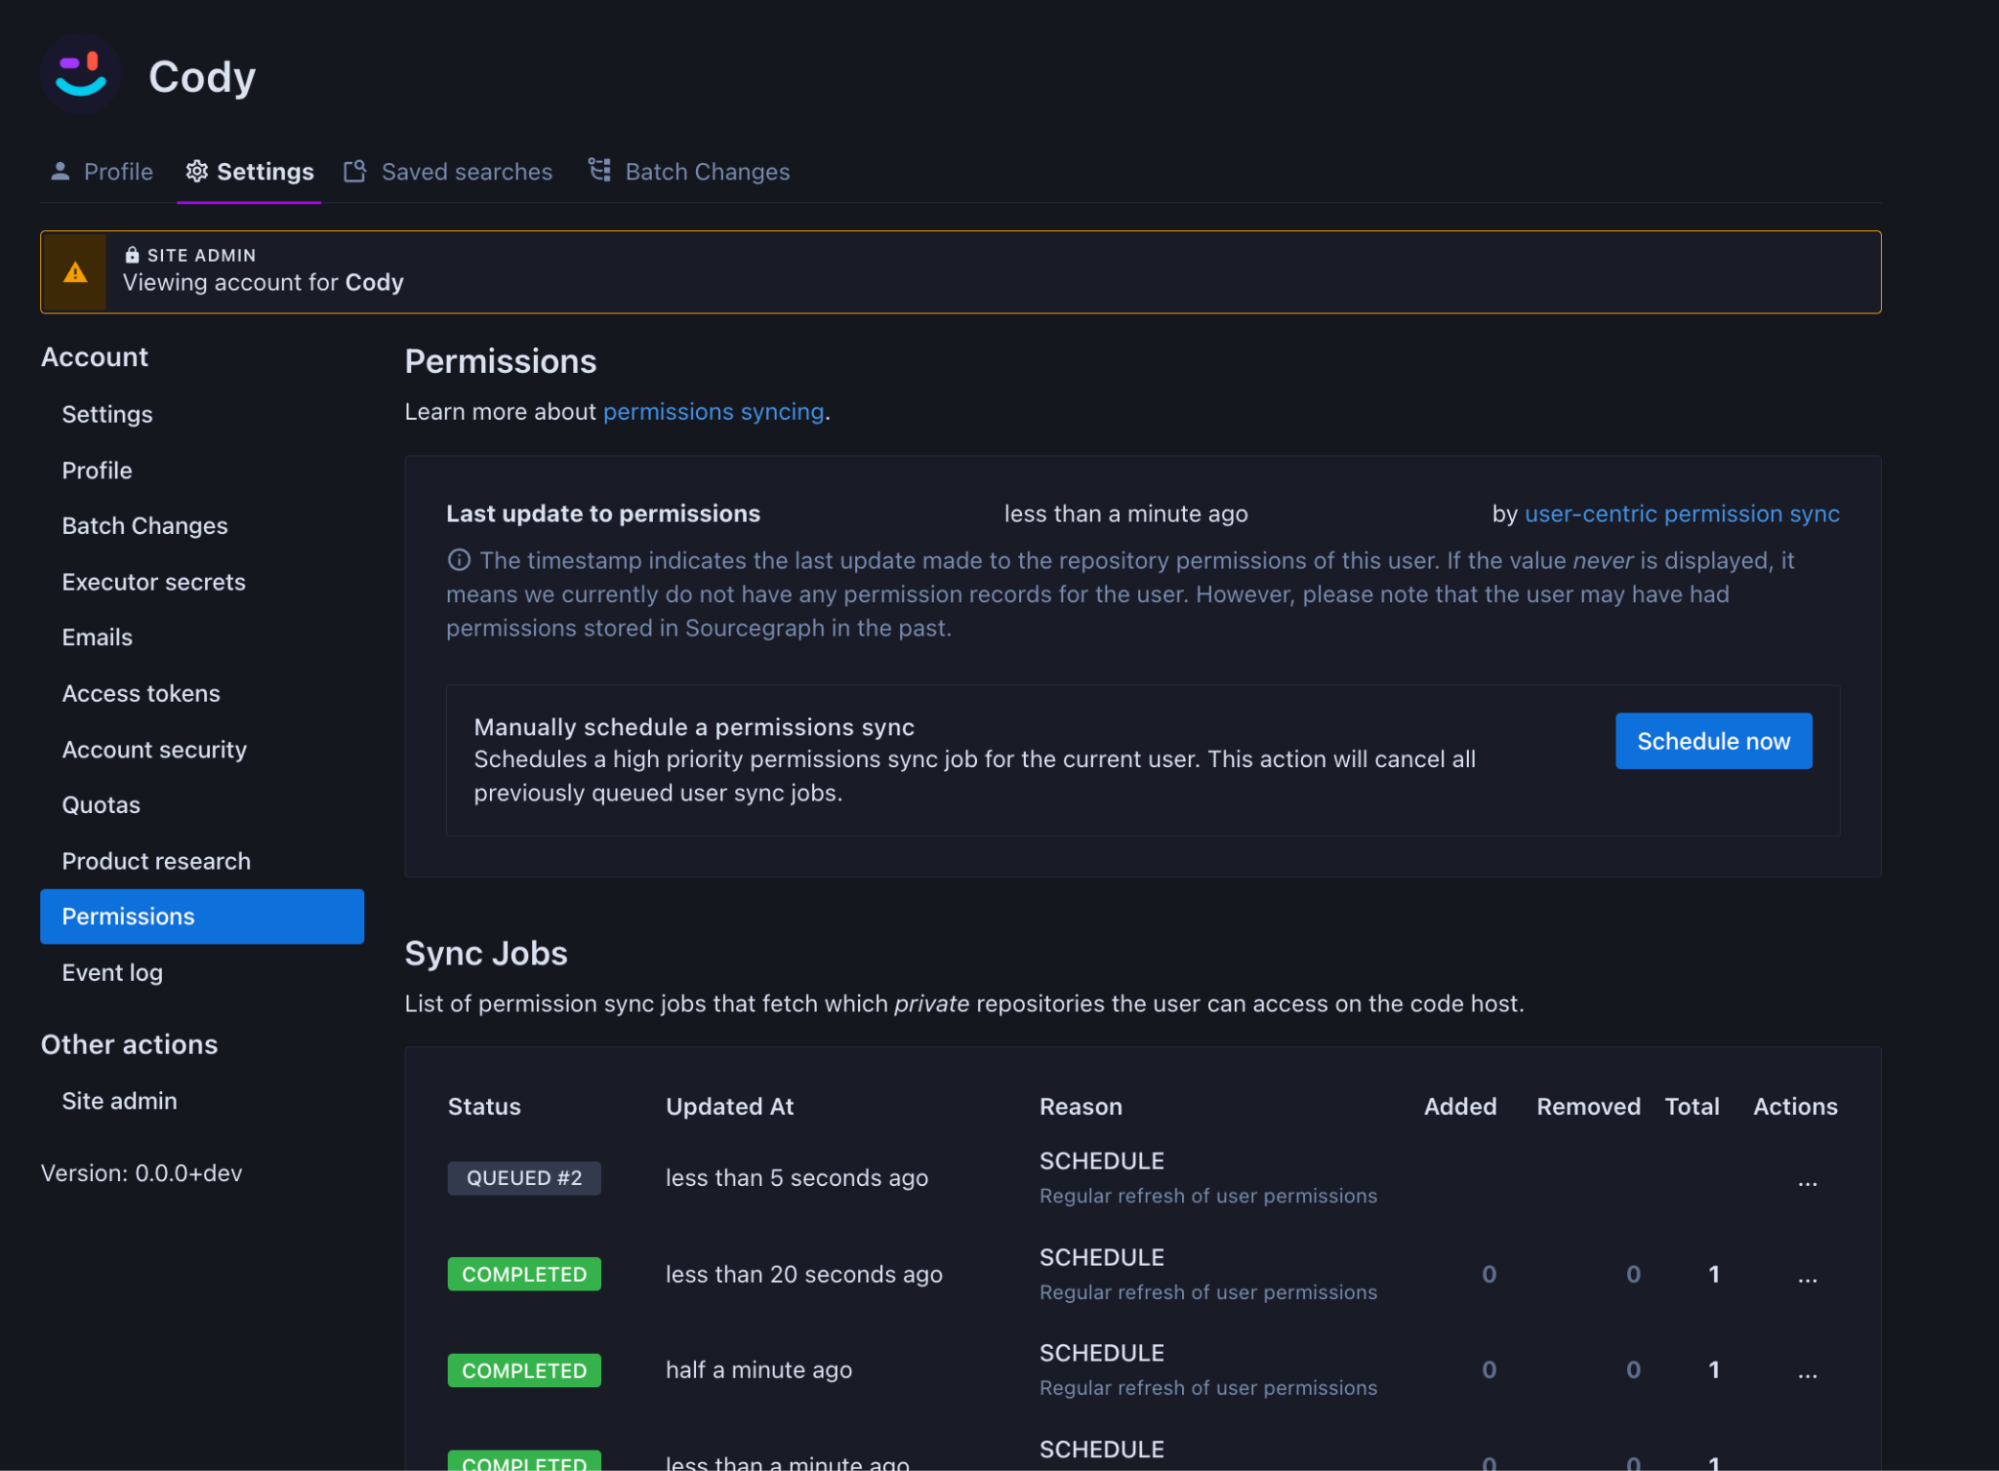1999x1471 pixels.
Task: Click Added value 0 in 20 seconds row
Action: (x=1489, y=1274)
